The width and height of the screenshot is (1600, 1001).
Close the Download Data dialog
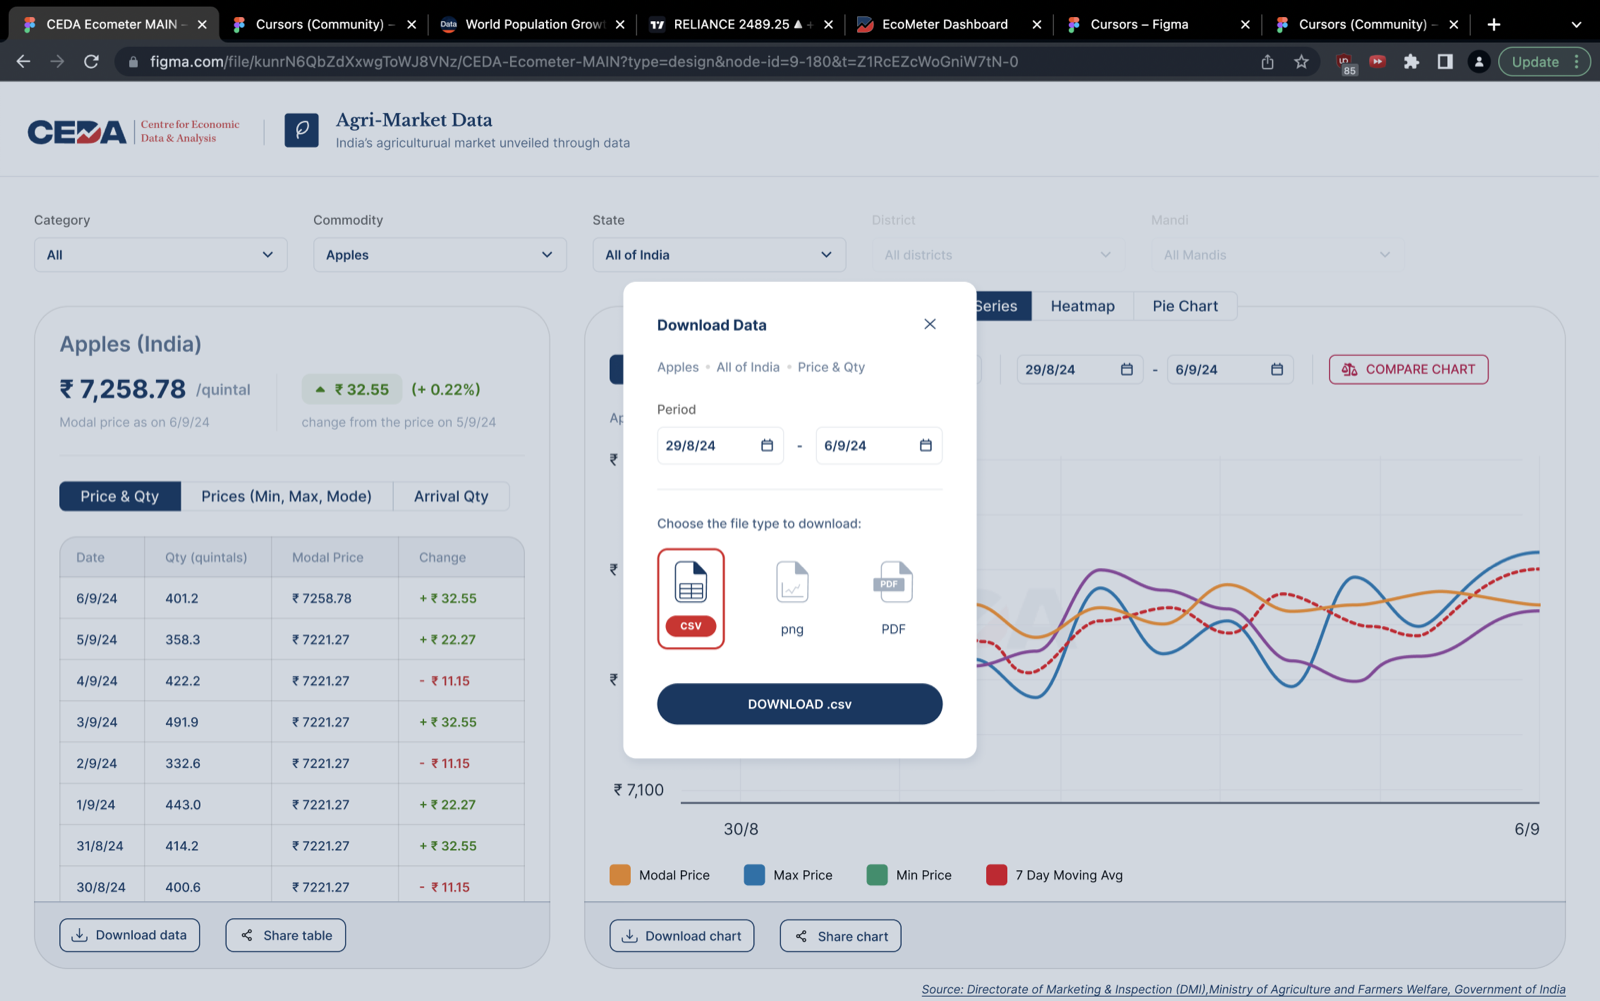click(x=930, y=324)
